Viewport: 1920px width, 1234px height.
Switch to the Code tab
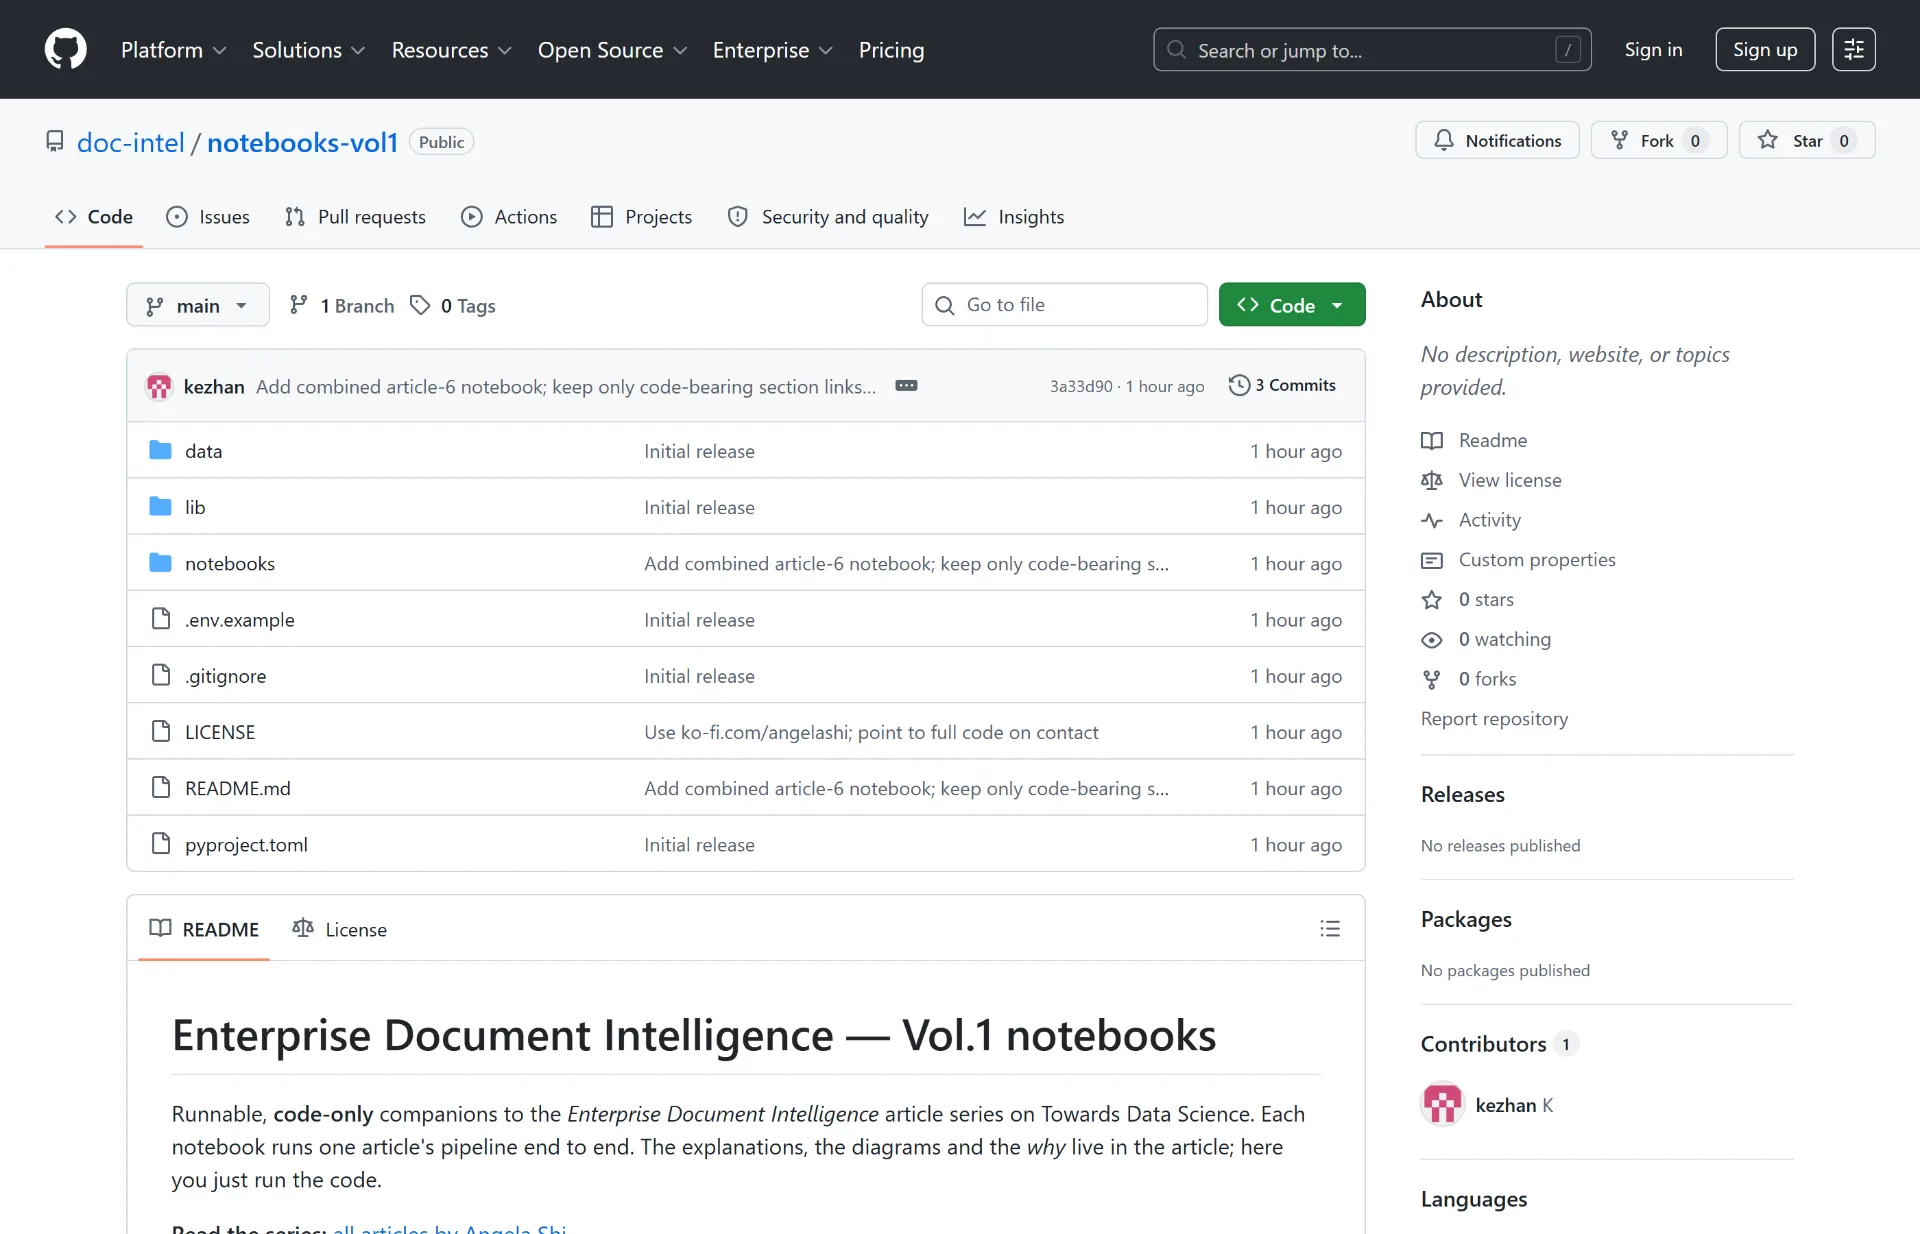(94, 217)
